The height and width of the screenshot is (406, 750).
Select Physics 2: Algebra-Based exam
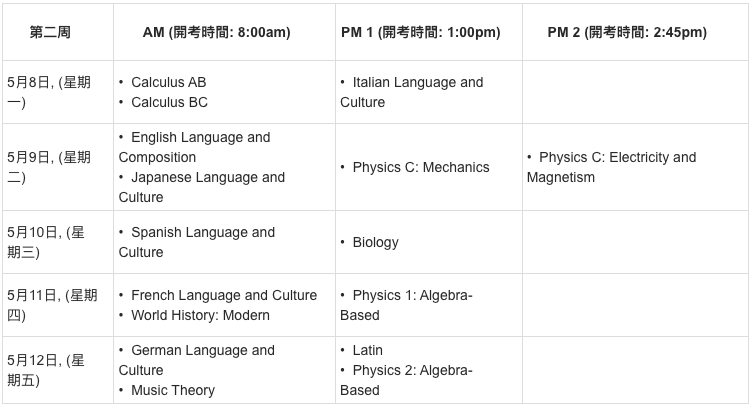click(x=406, y=380)
